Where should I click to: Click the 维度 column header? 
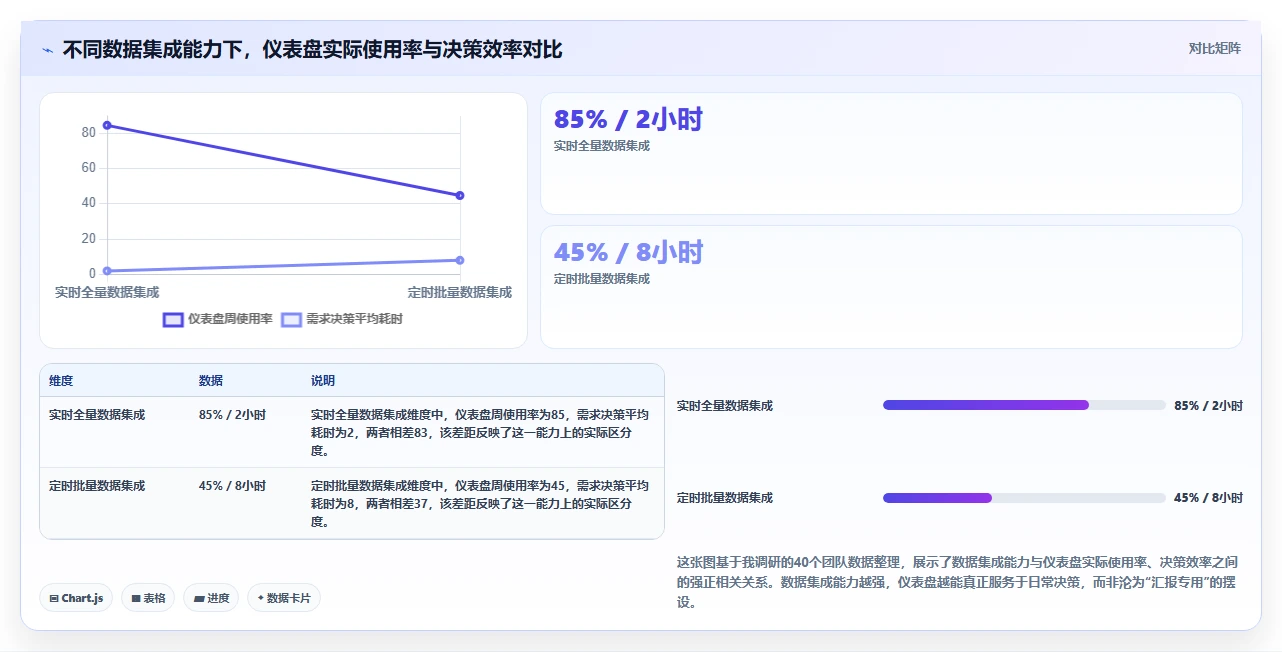[x=61, y=381]
